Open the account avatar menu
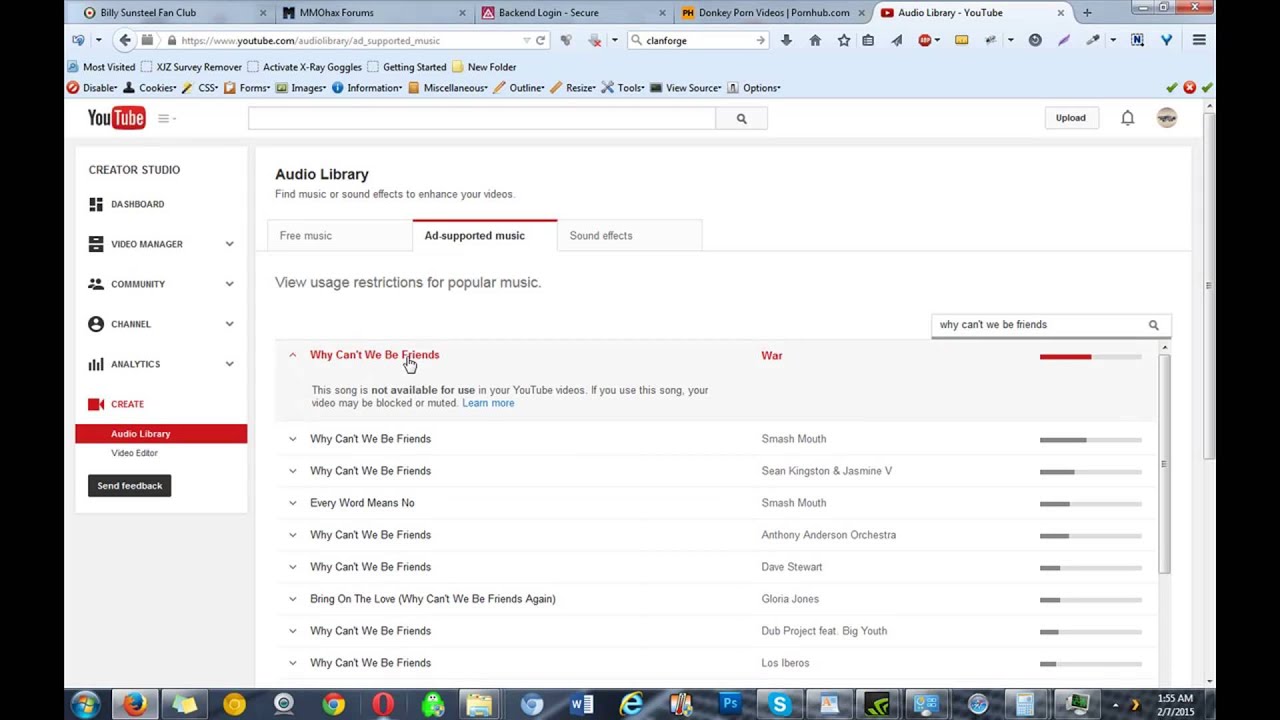 tap(1167, 118)
